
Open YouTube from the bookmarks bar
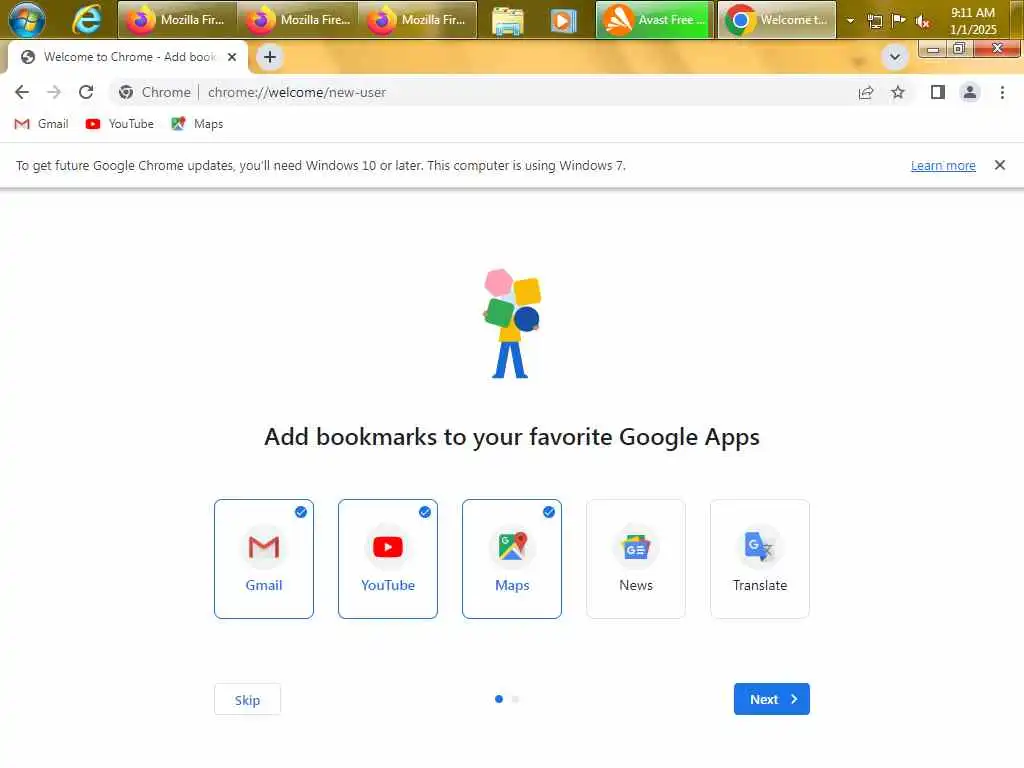coord(120,124)
